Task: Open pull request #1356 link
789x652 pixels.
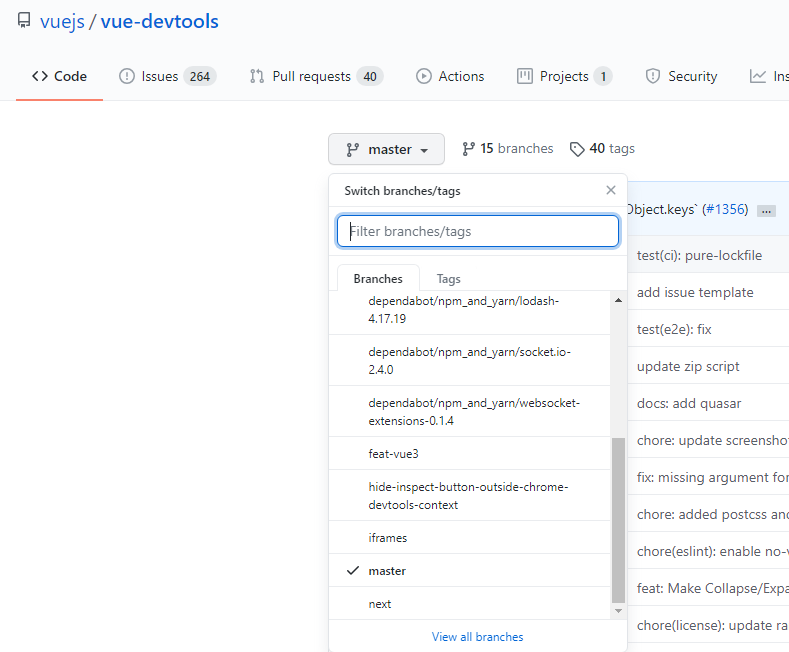Action: pos(725,209)
